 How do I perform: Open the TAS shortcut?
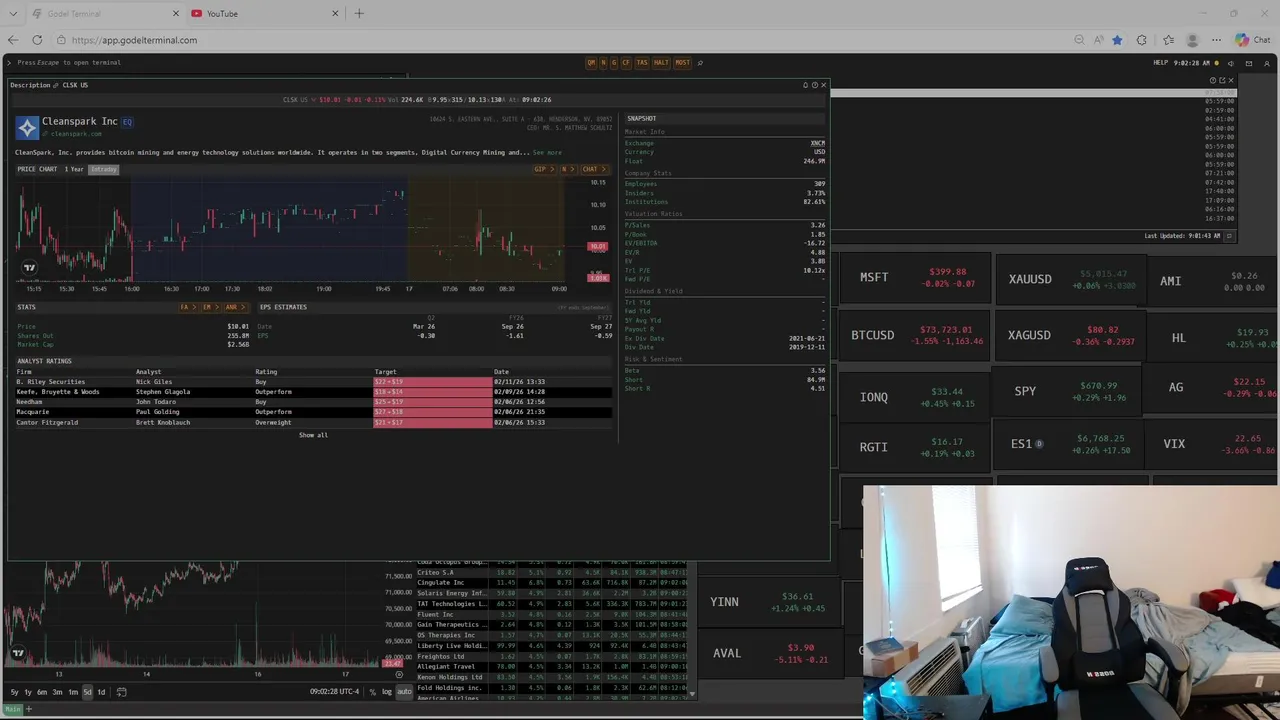tap(642, 63)
